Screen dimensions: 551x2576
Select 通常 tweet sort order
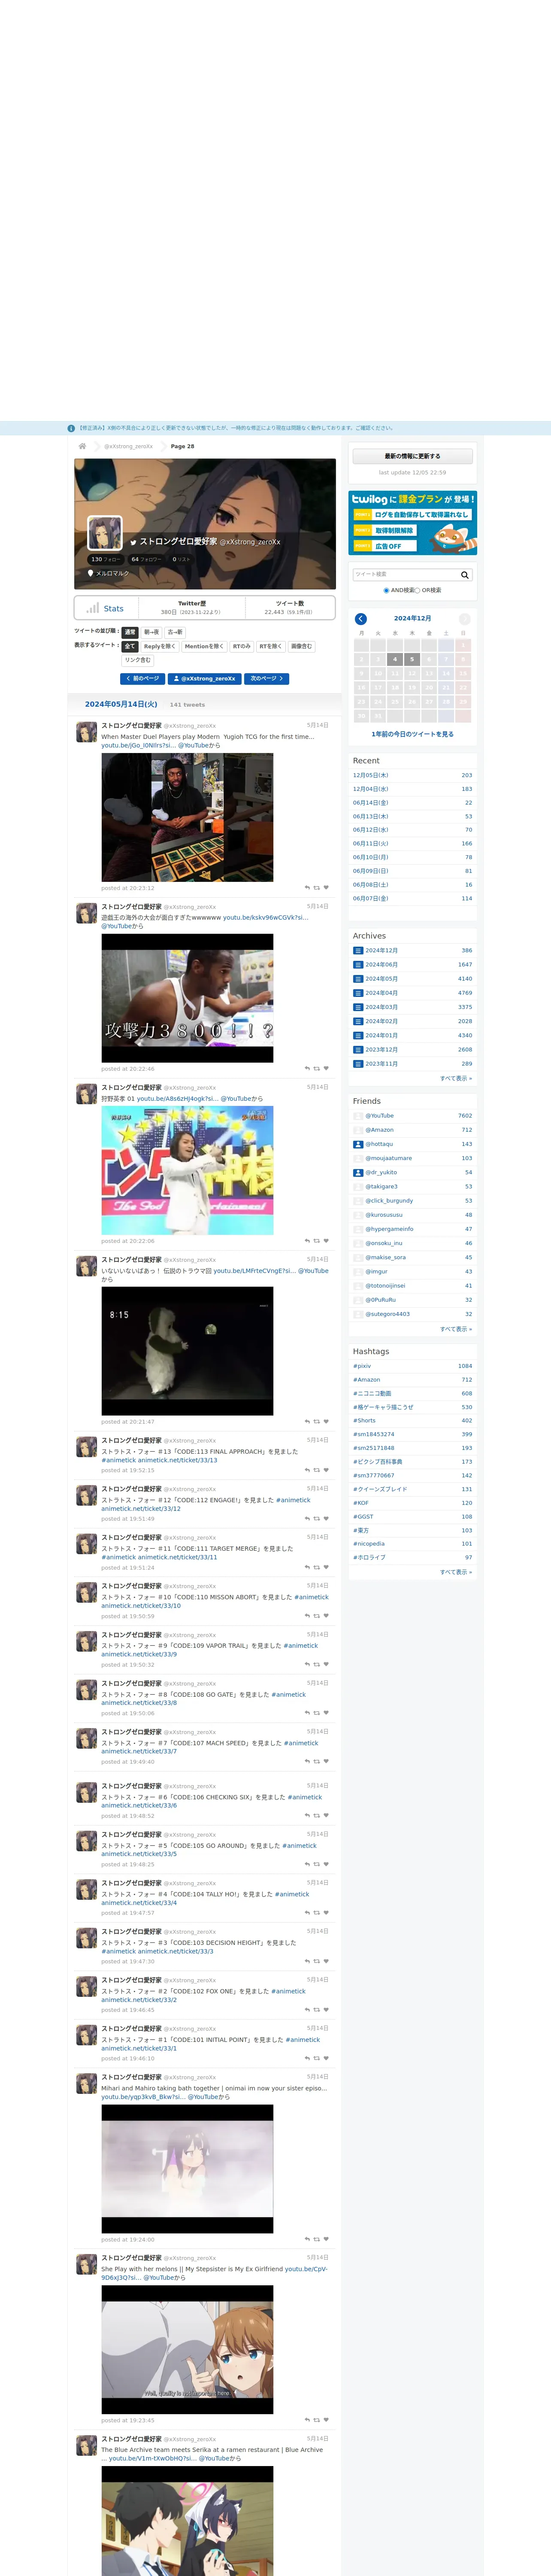130,632
